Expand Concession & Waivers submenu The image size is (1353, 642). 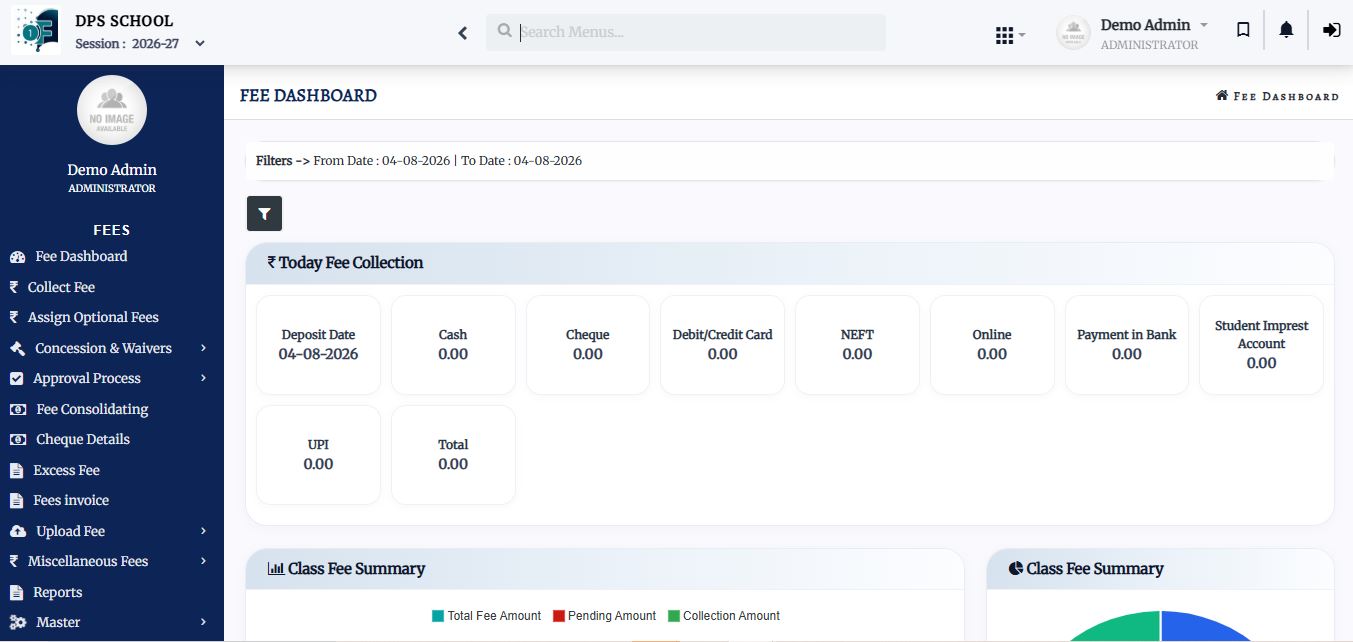pos(112,348)
